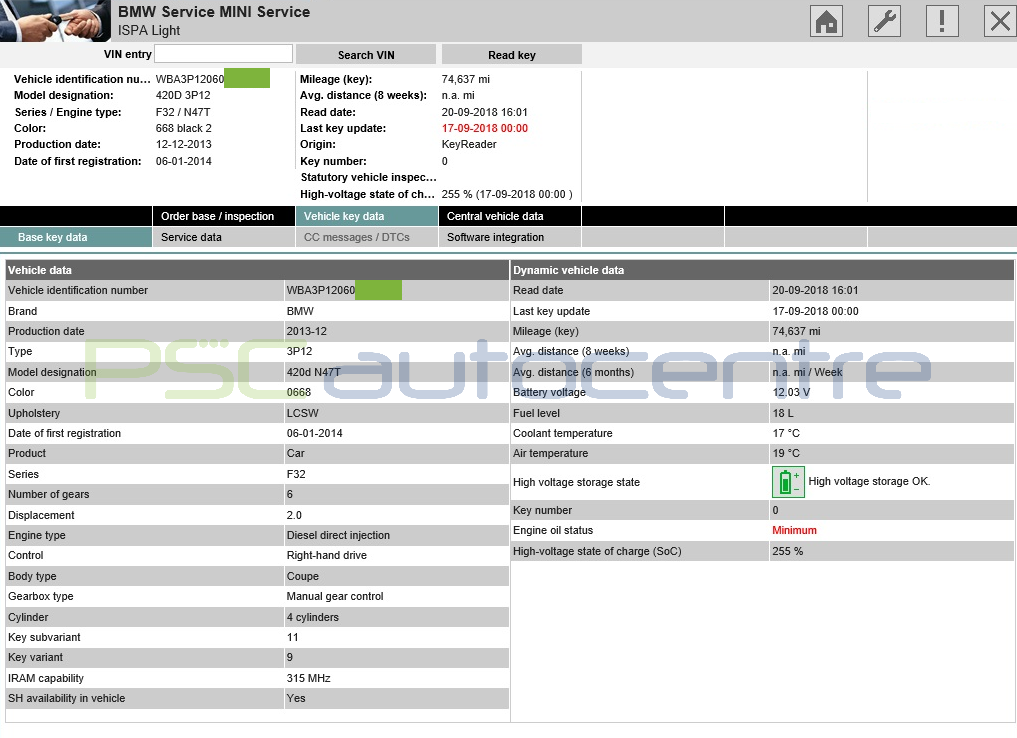Click the BMW logo image top left
The image size is (1017, 738).
pos(55,20)
